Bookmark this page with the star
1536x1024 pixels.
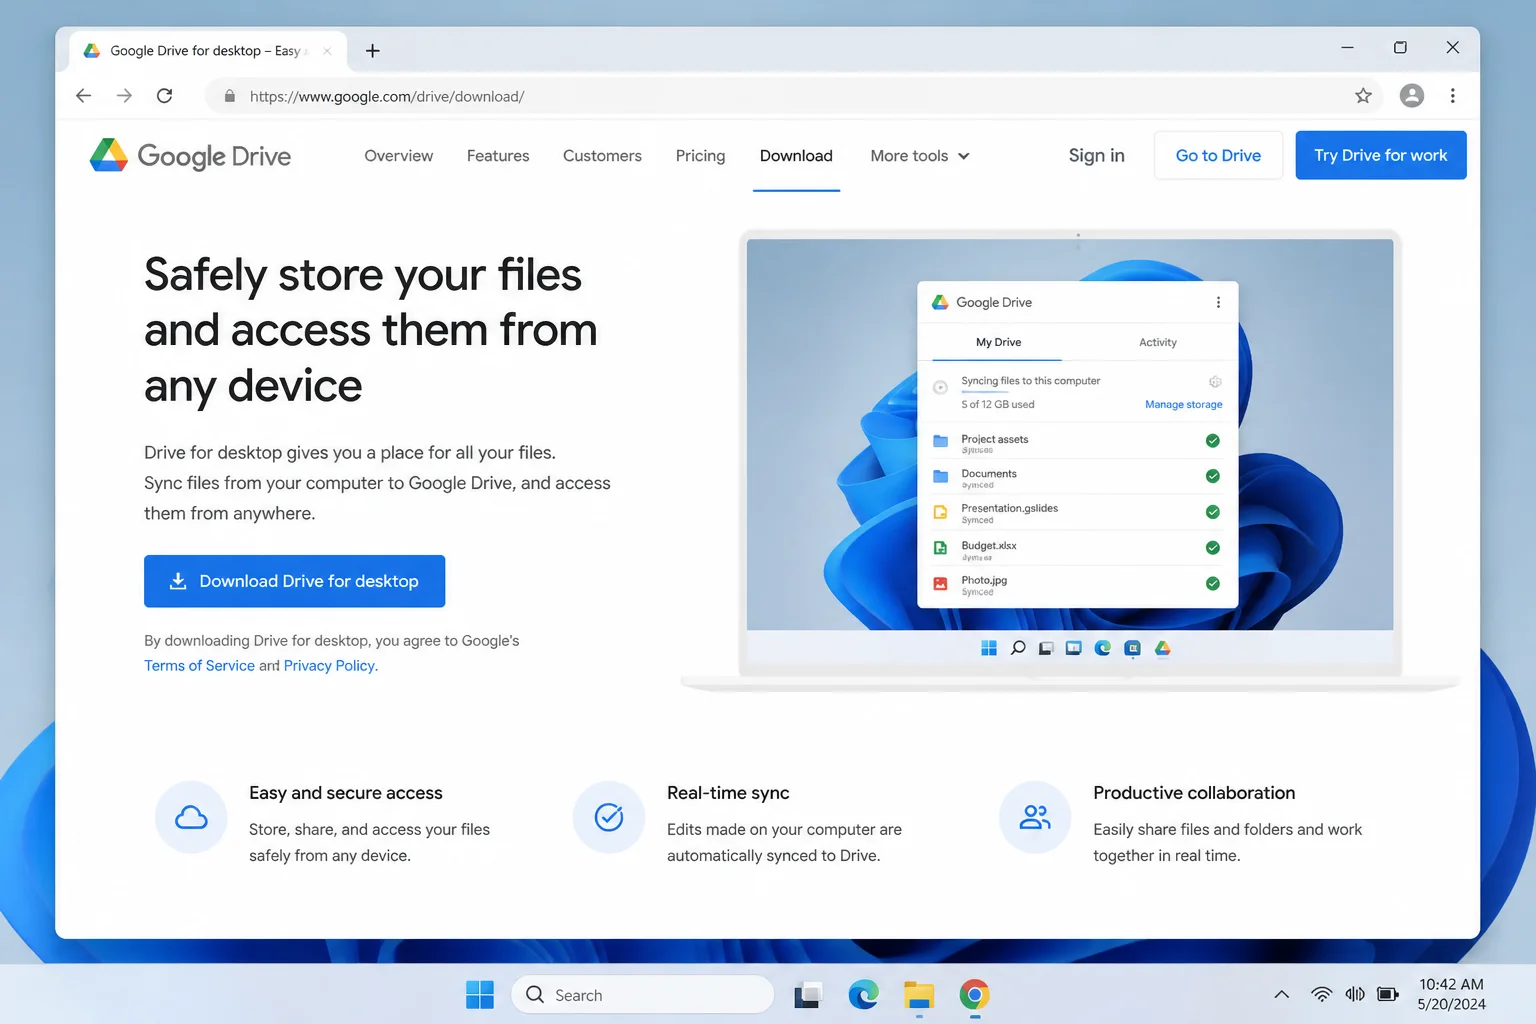click(1363, 96)
